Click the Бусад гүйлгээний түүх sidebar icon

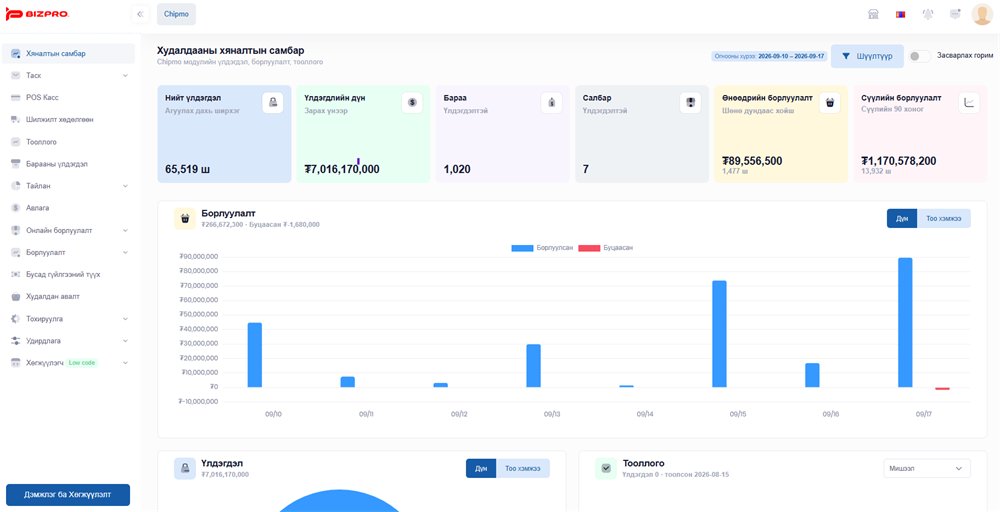click(x=15, y=274)
